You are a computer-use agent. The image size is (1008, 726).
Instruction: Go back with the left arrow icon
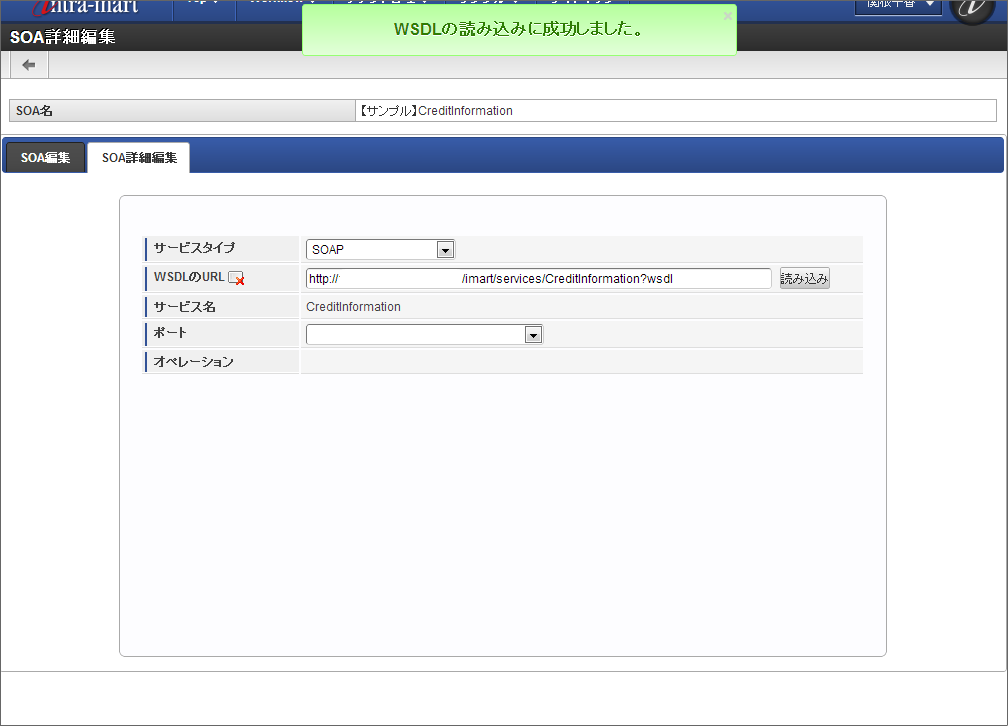(29, 65)
